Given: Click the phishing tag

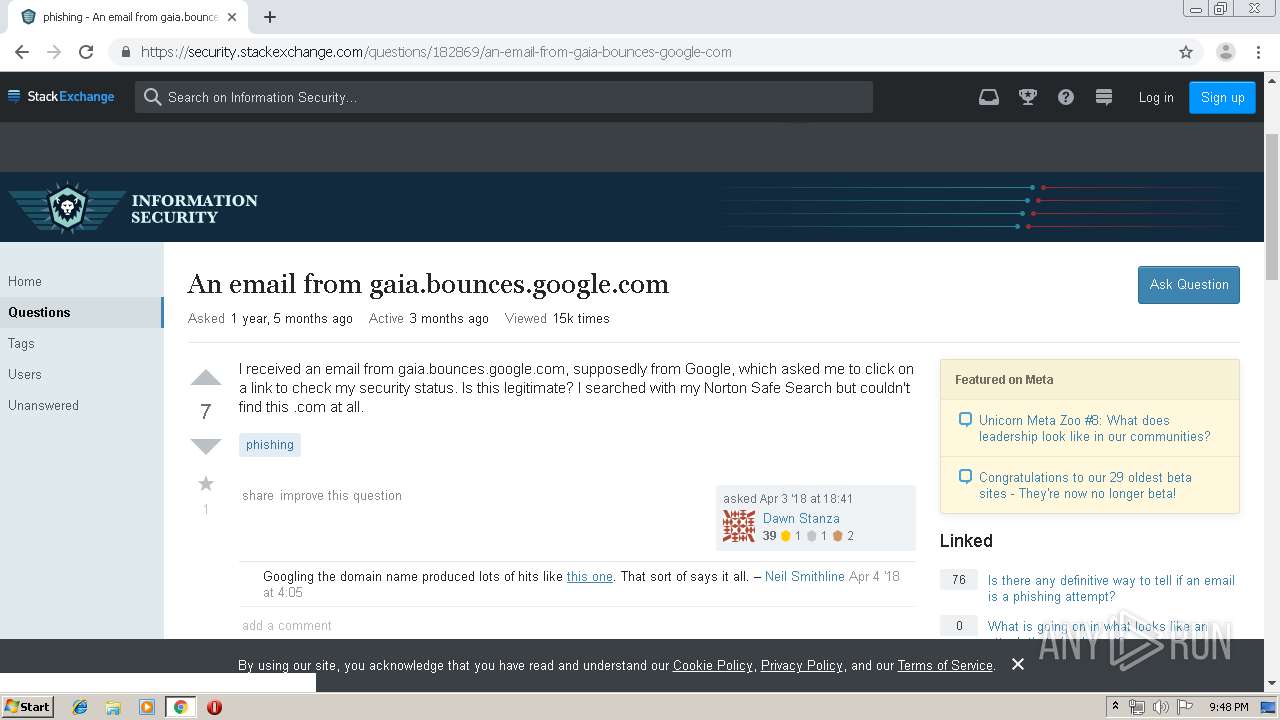Looking at the screenshot, I should point(270,445).
